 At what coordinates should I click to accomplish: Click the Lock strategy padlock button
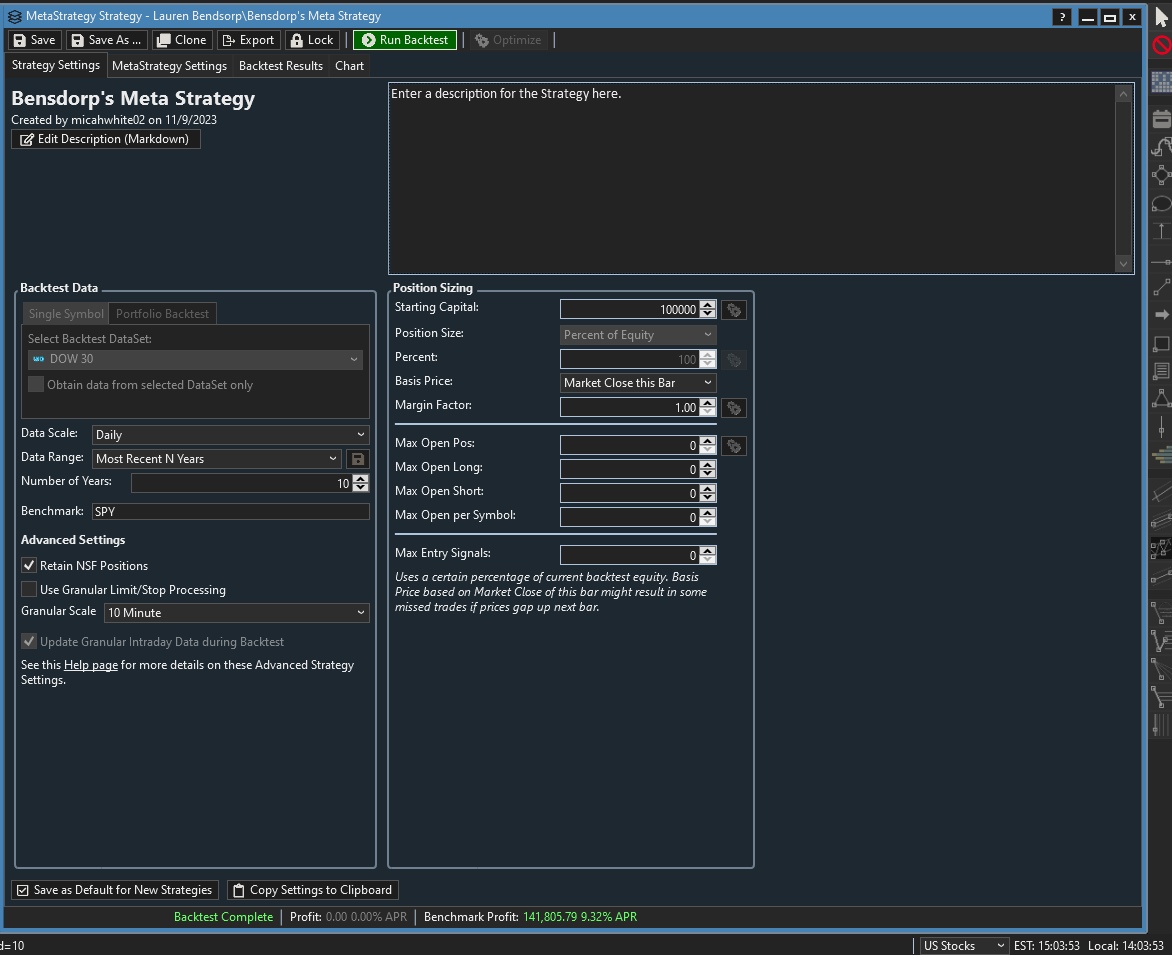pos(311,40)
